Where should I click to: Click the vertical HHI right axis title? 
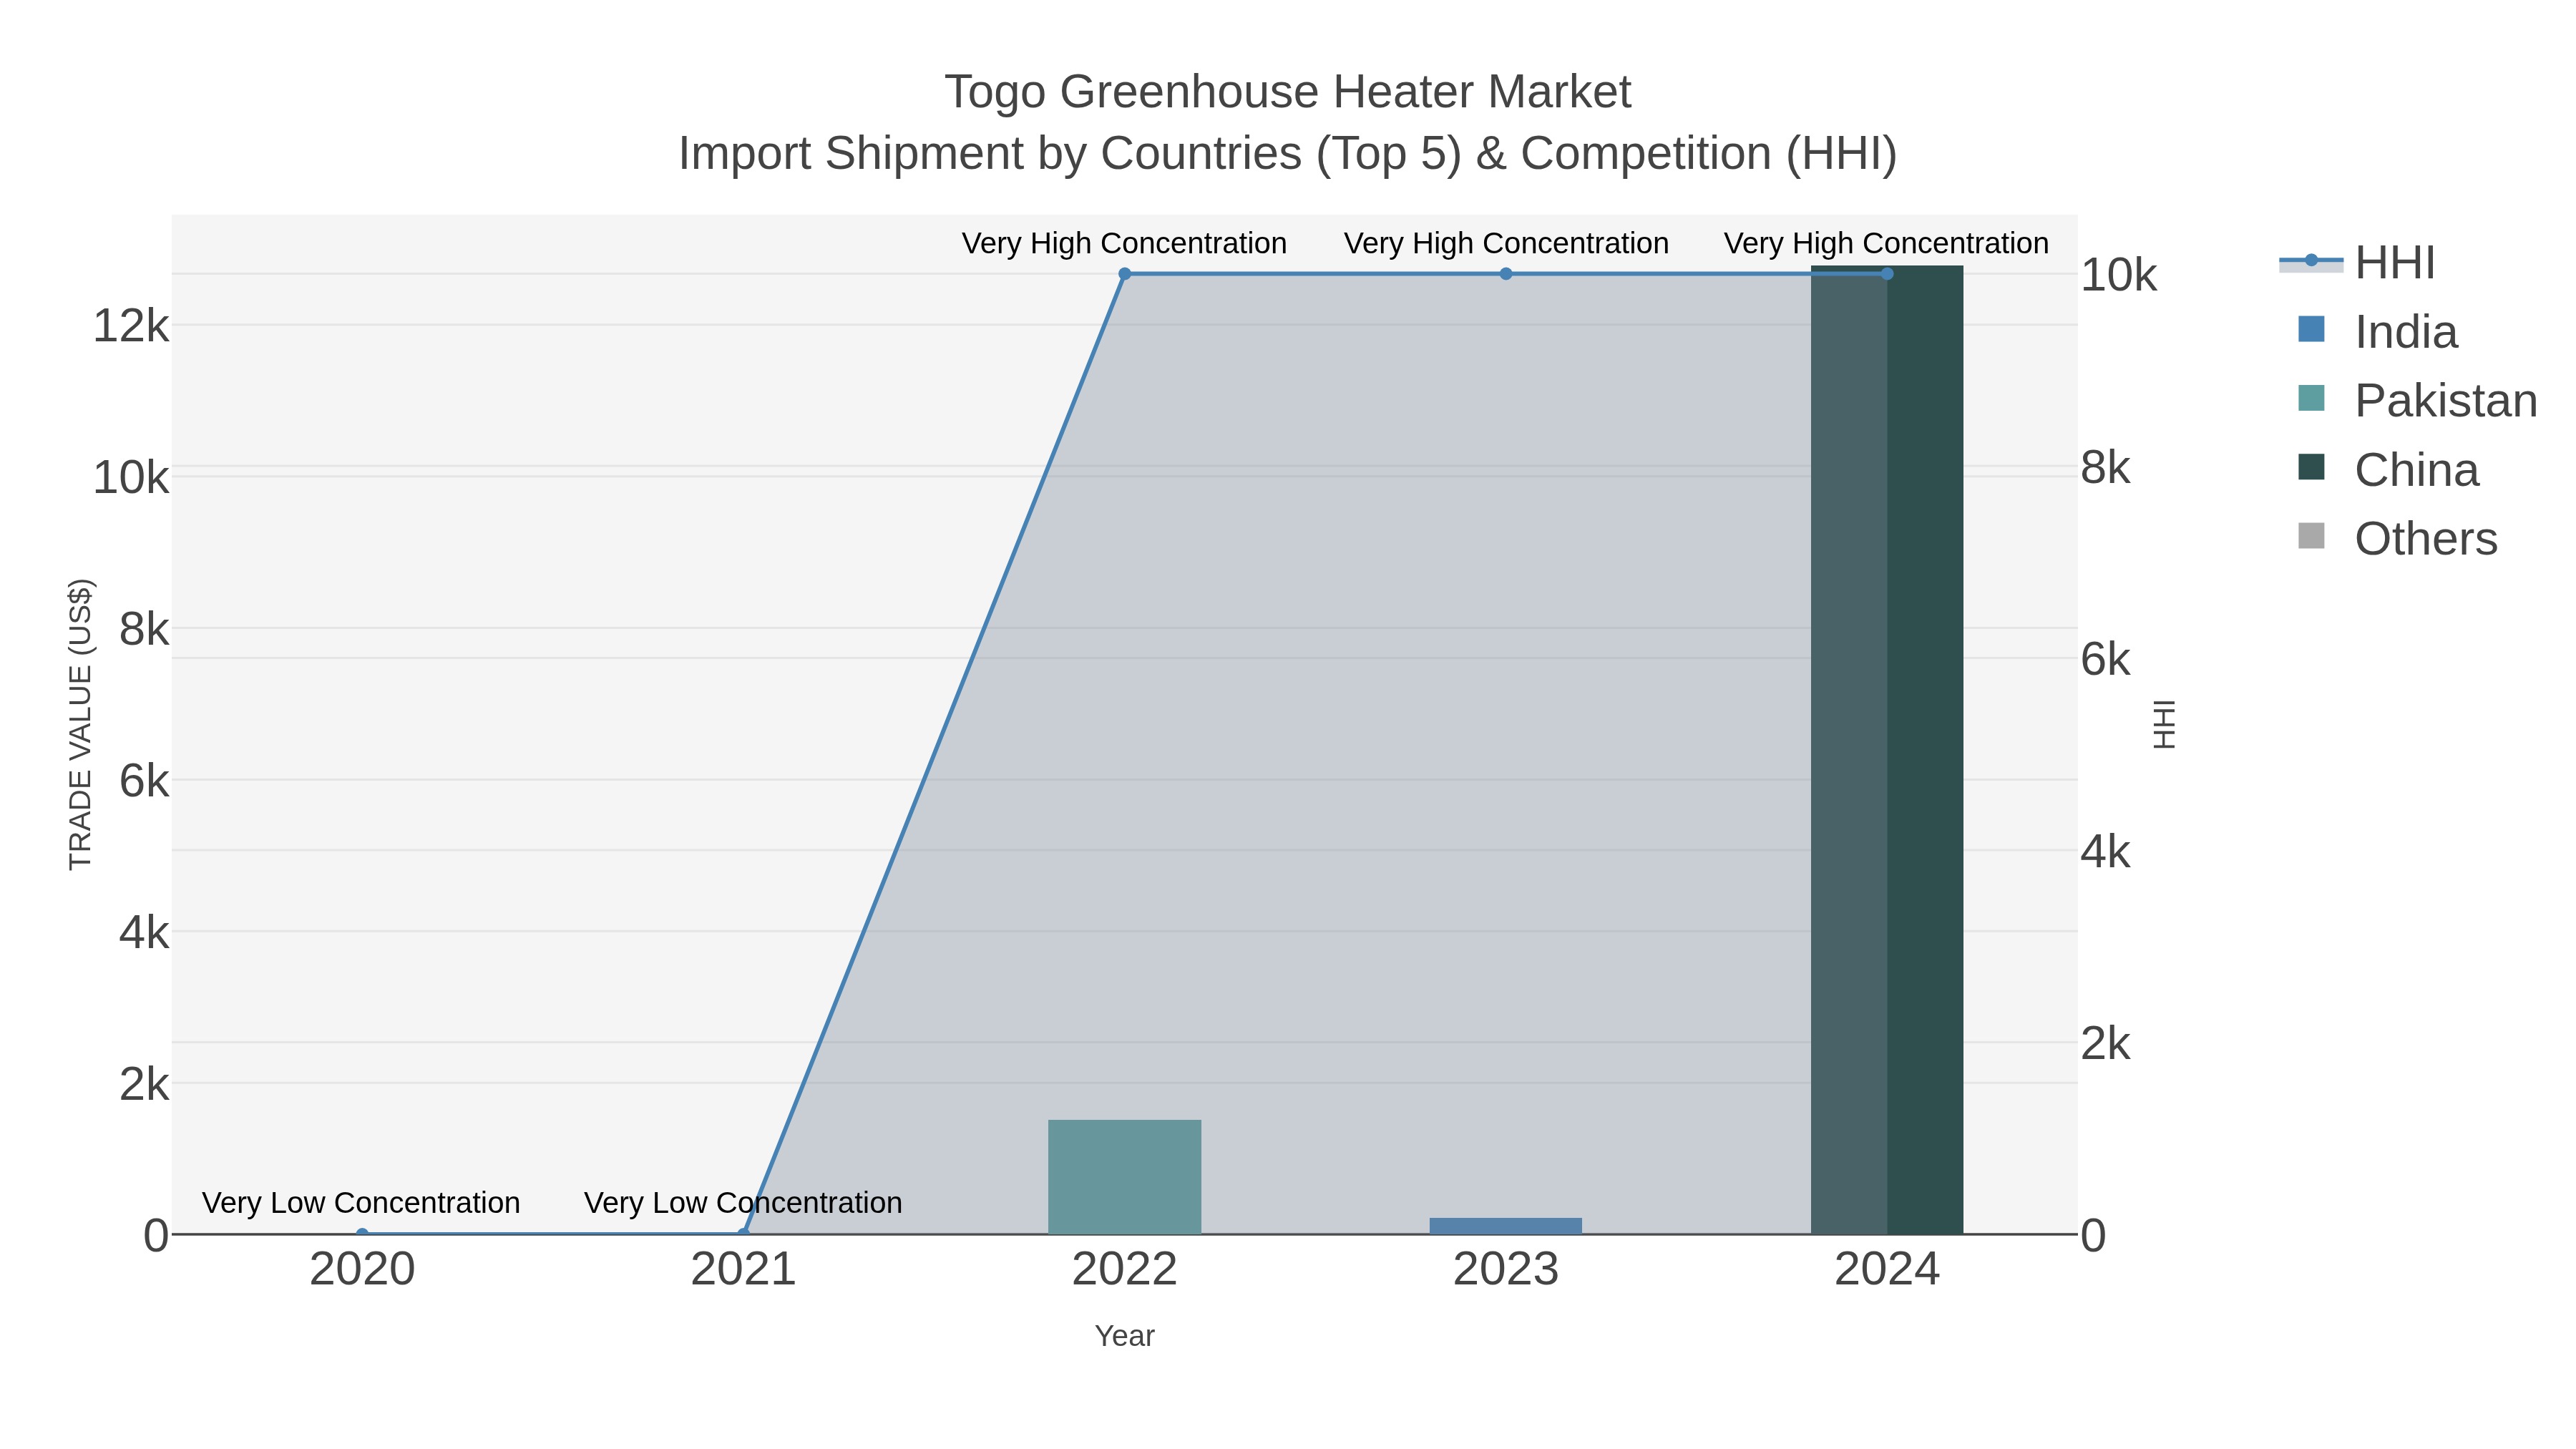2163,724
